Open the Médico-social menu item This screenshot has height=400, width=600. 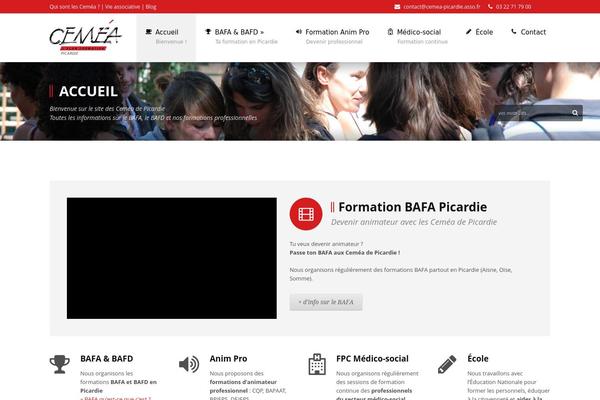[x=417, y=36]
